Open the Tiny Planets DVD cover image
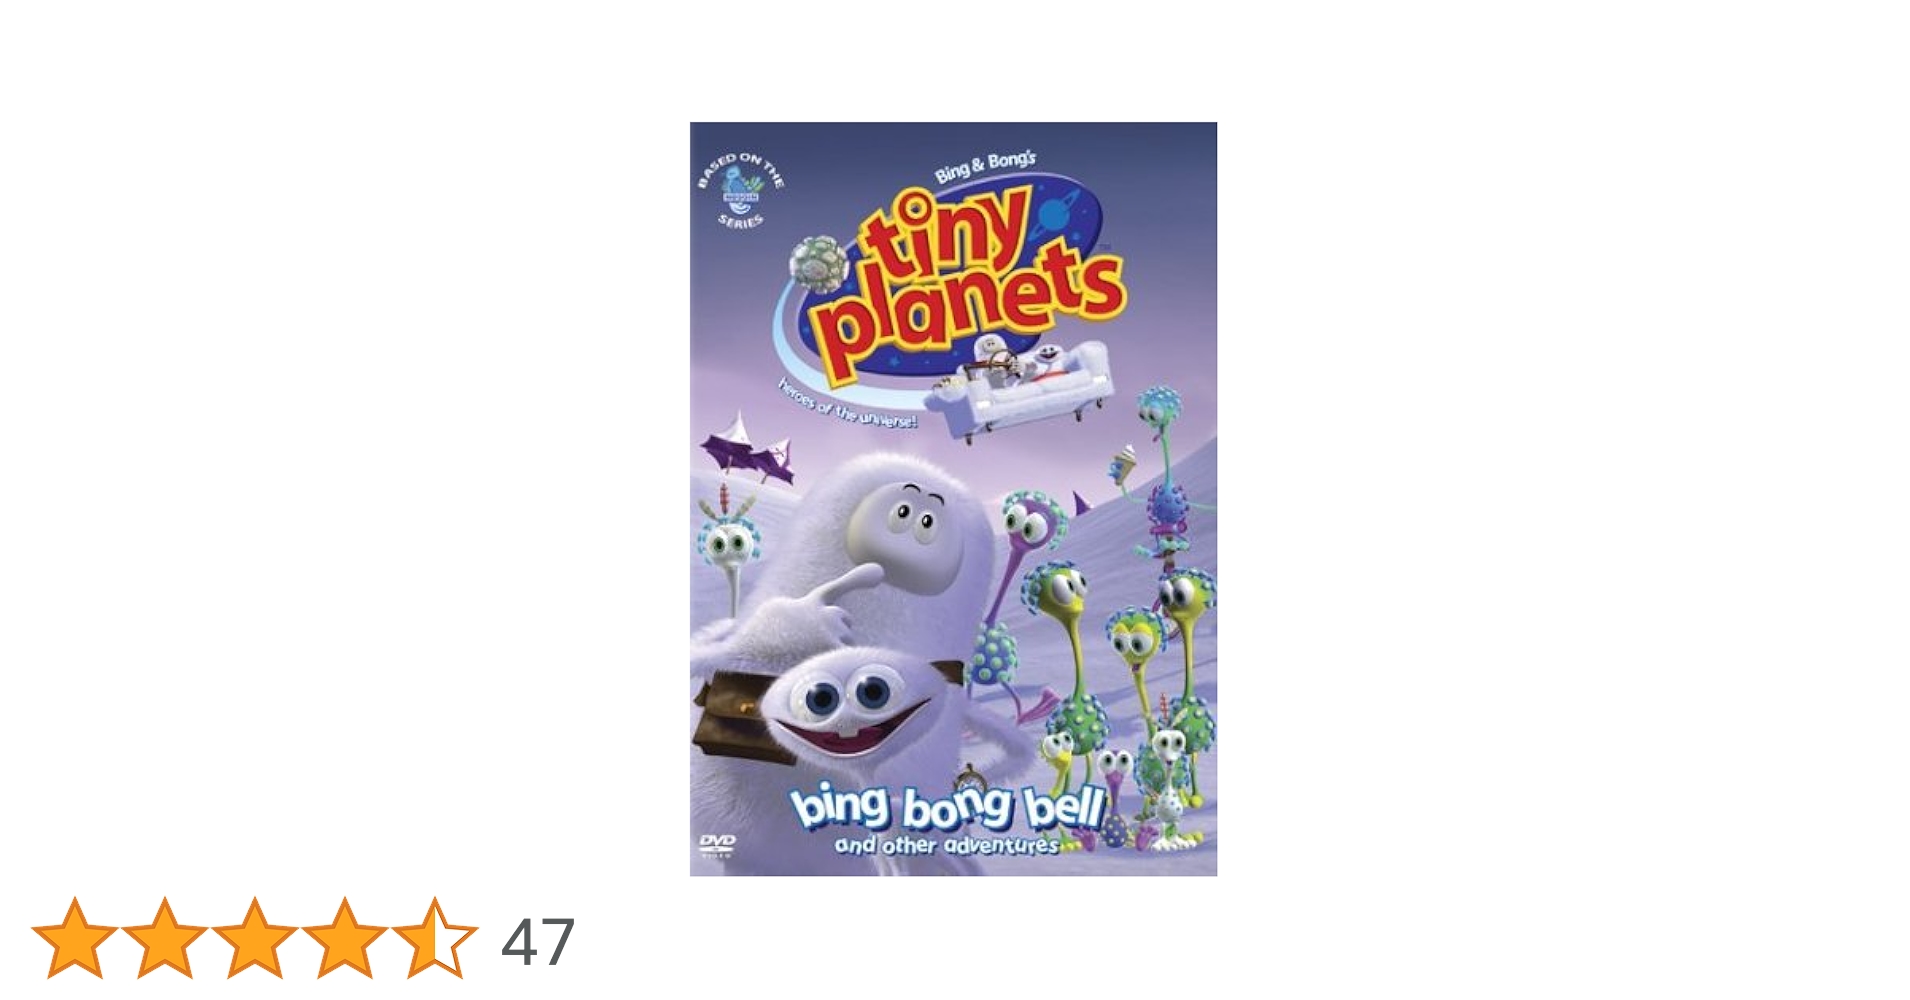The width and height of the screenshot is (1910, 1000). click(x=953, y=499)
